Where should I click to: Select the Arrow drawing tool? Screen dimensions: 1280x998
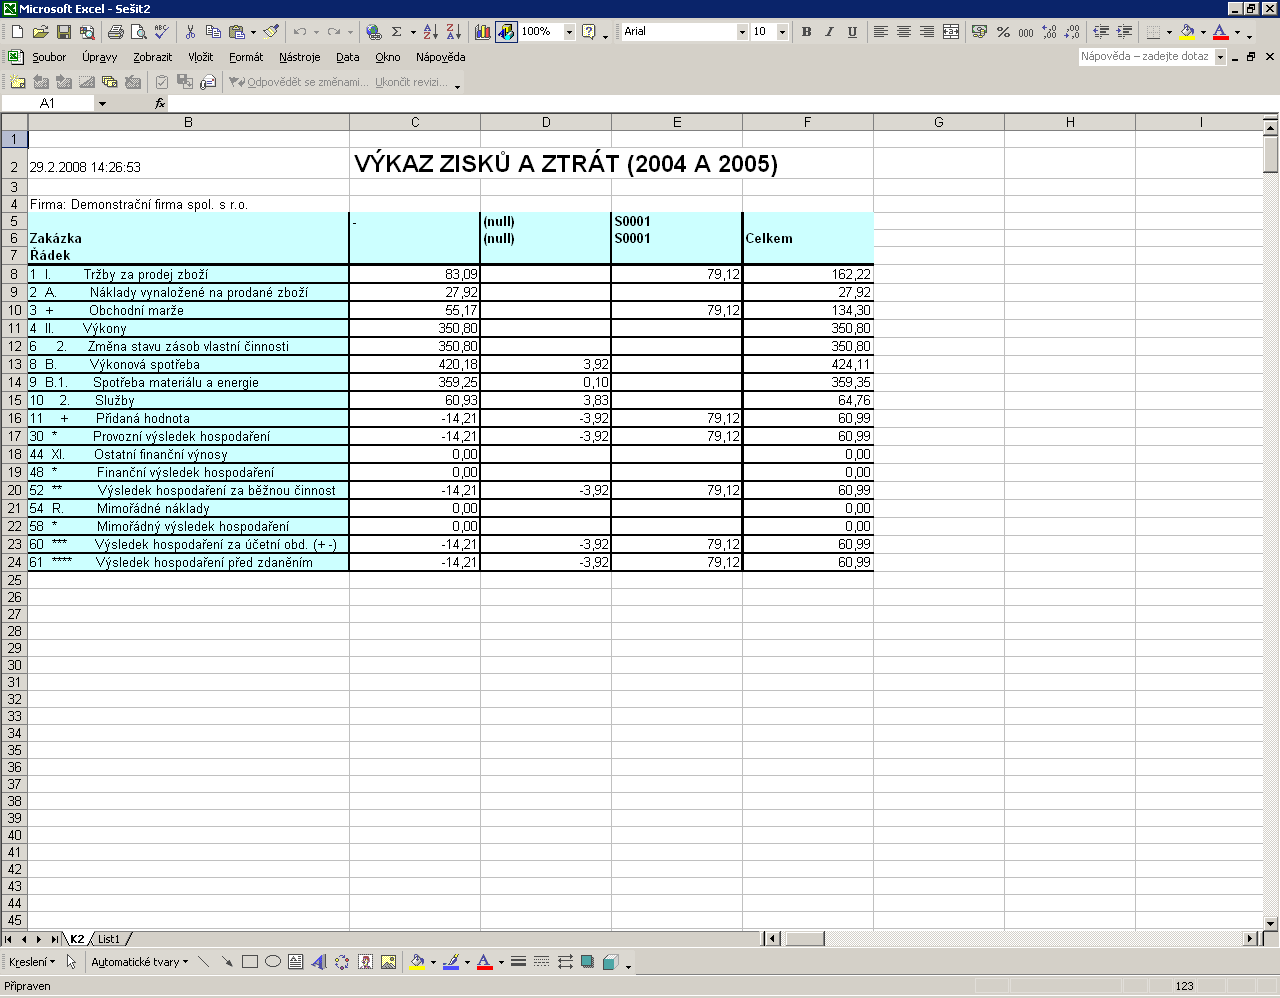click(227, 962)
